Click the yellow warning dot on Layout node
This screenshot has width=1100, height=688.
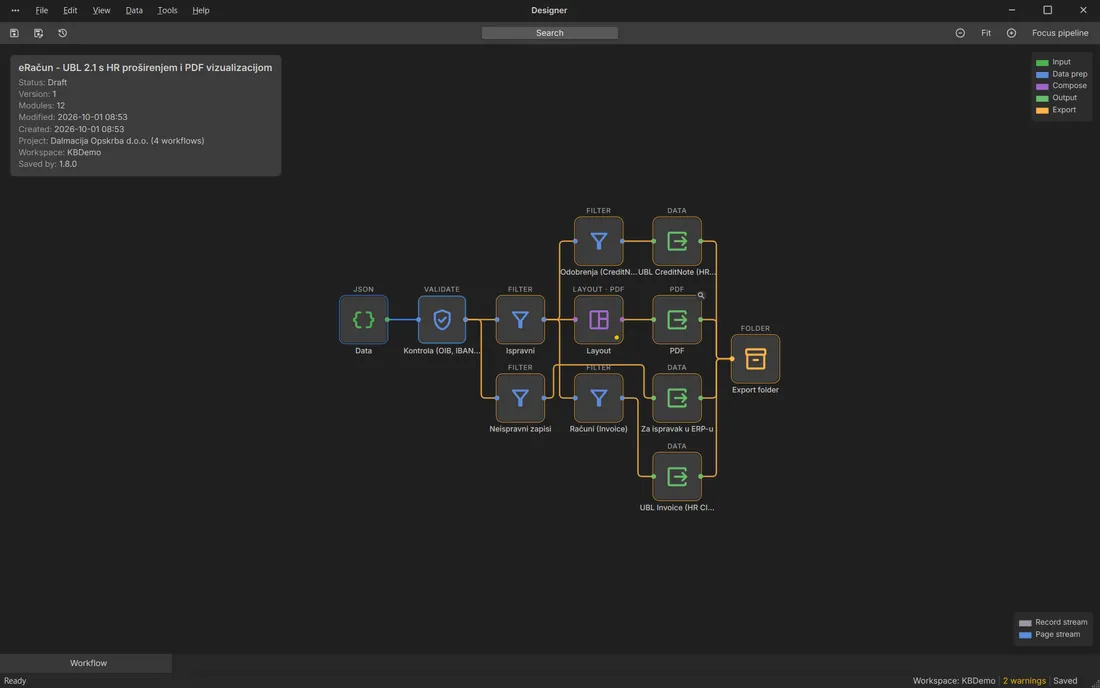(x=617, y=337)
